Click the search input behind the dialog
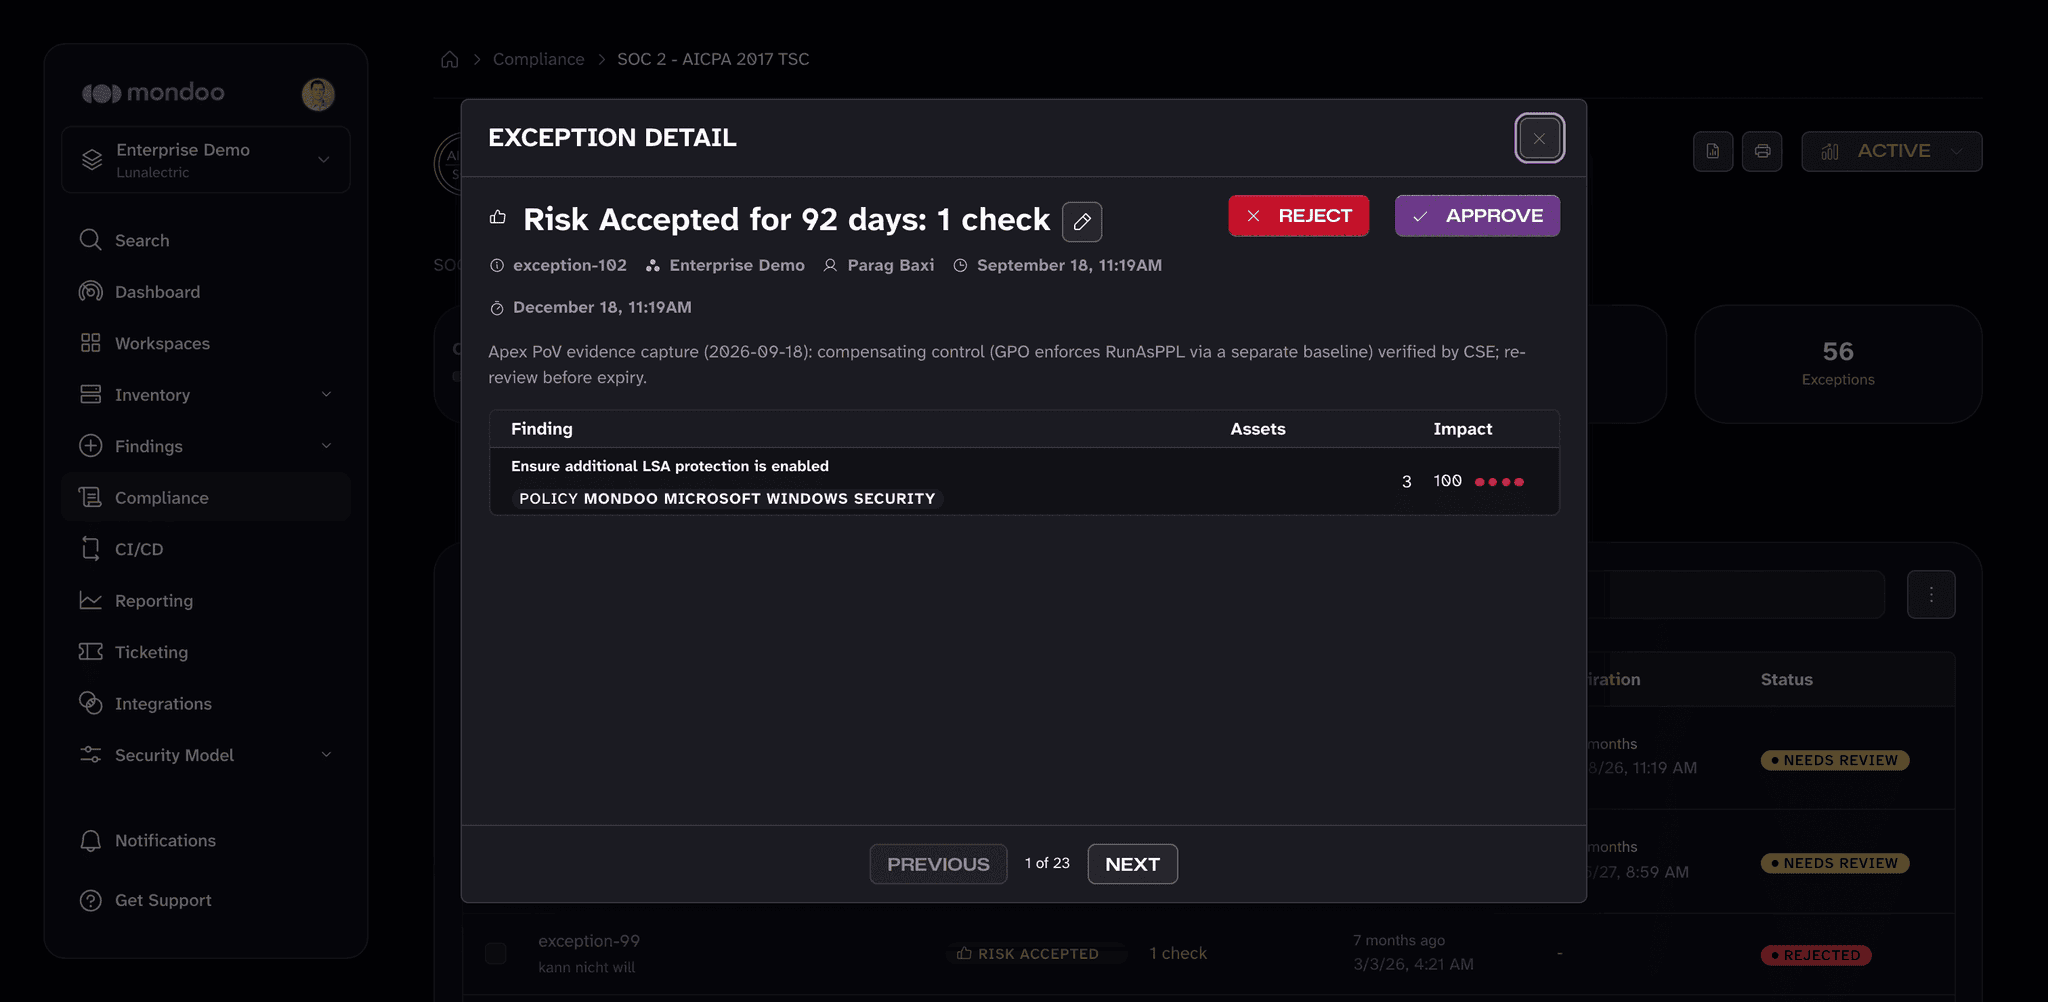The width and height of the screenshot is (2048, 1002). pyautogui.click(x=1735, y=595)
